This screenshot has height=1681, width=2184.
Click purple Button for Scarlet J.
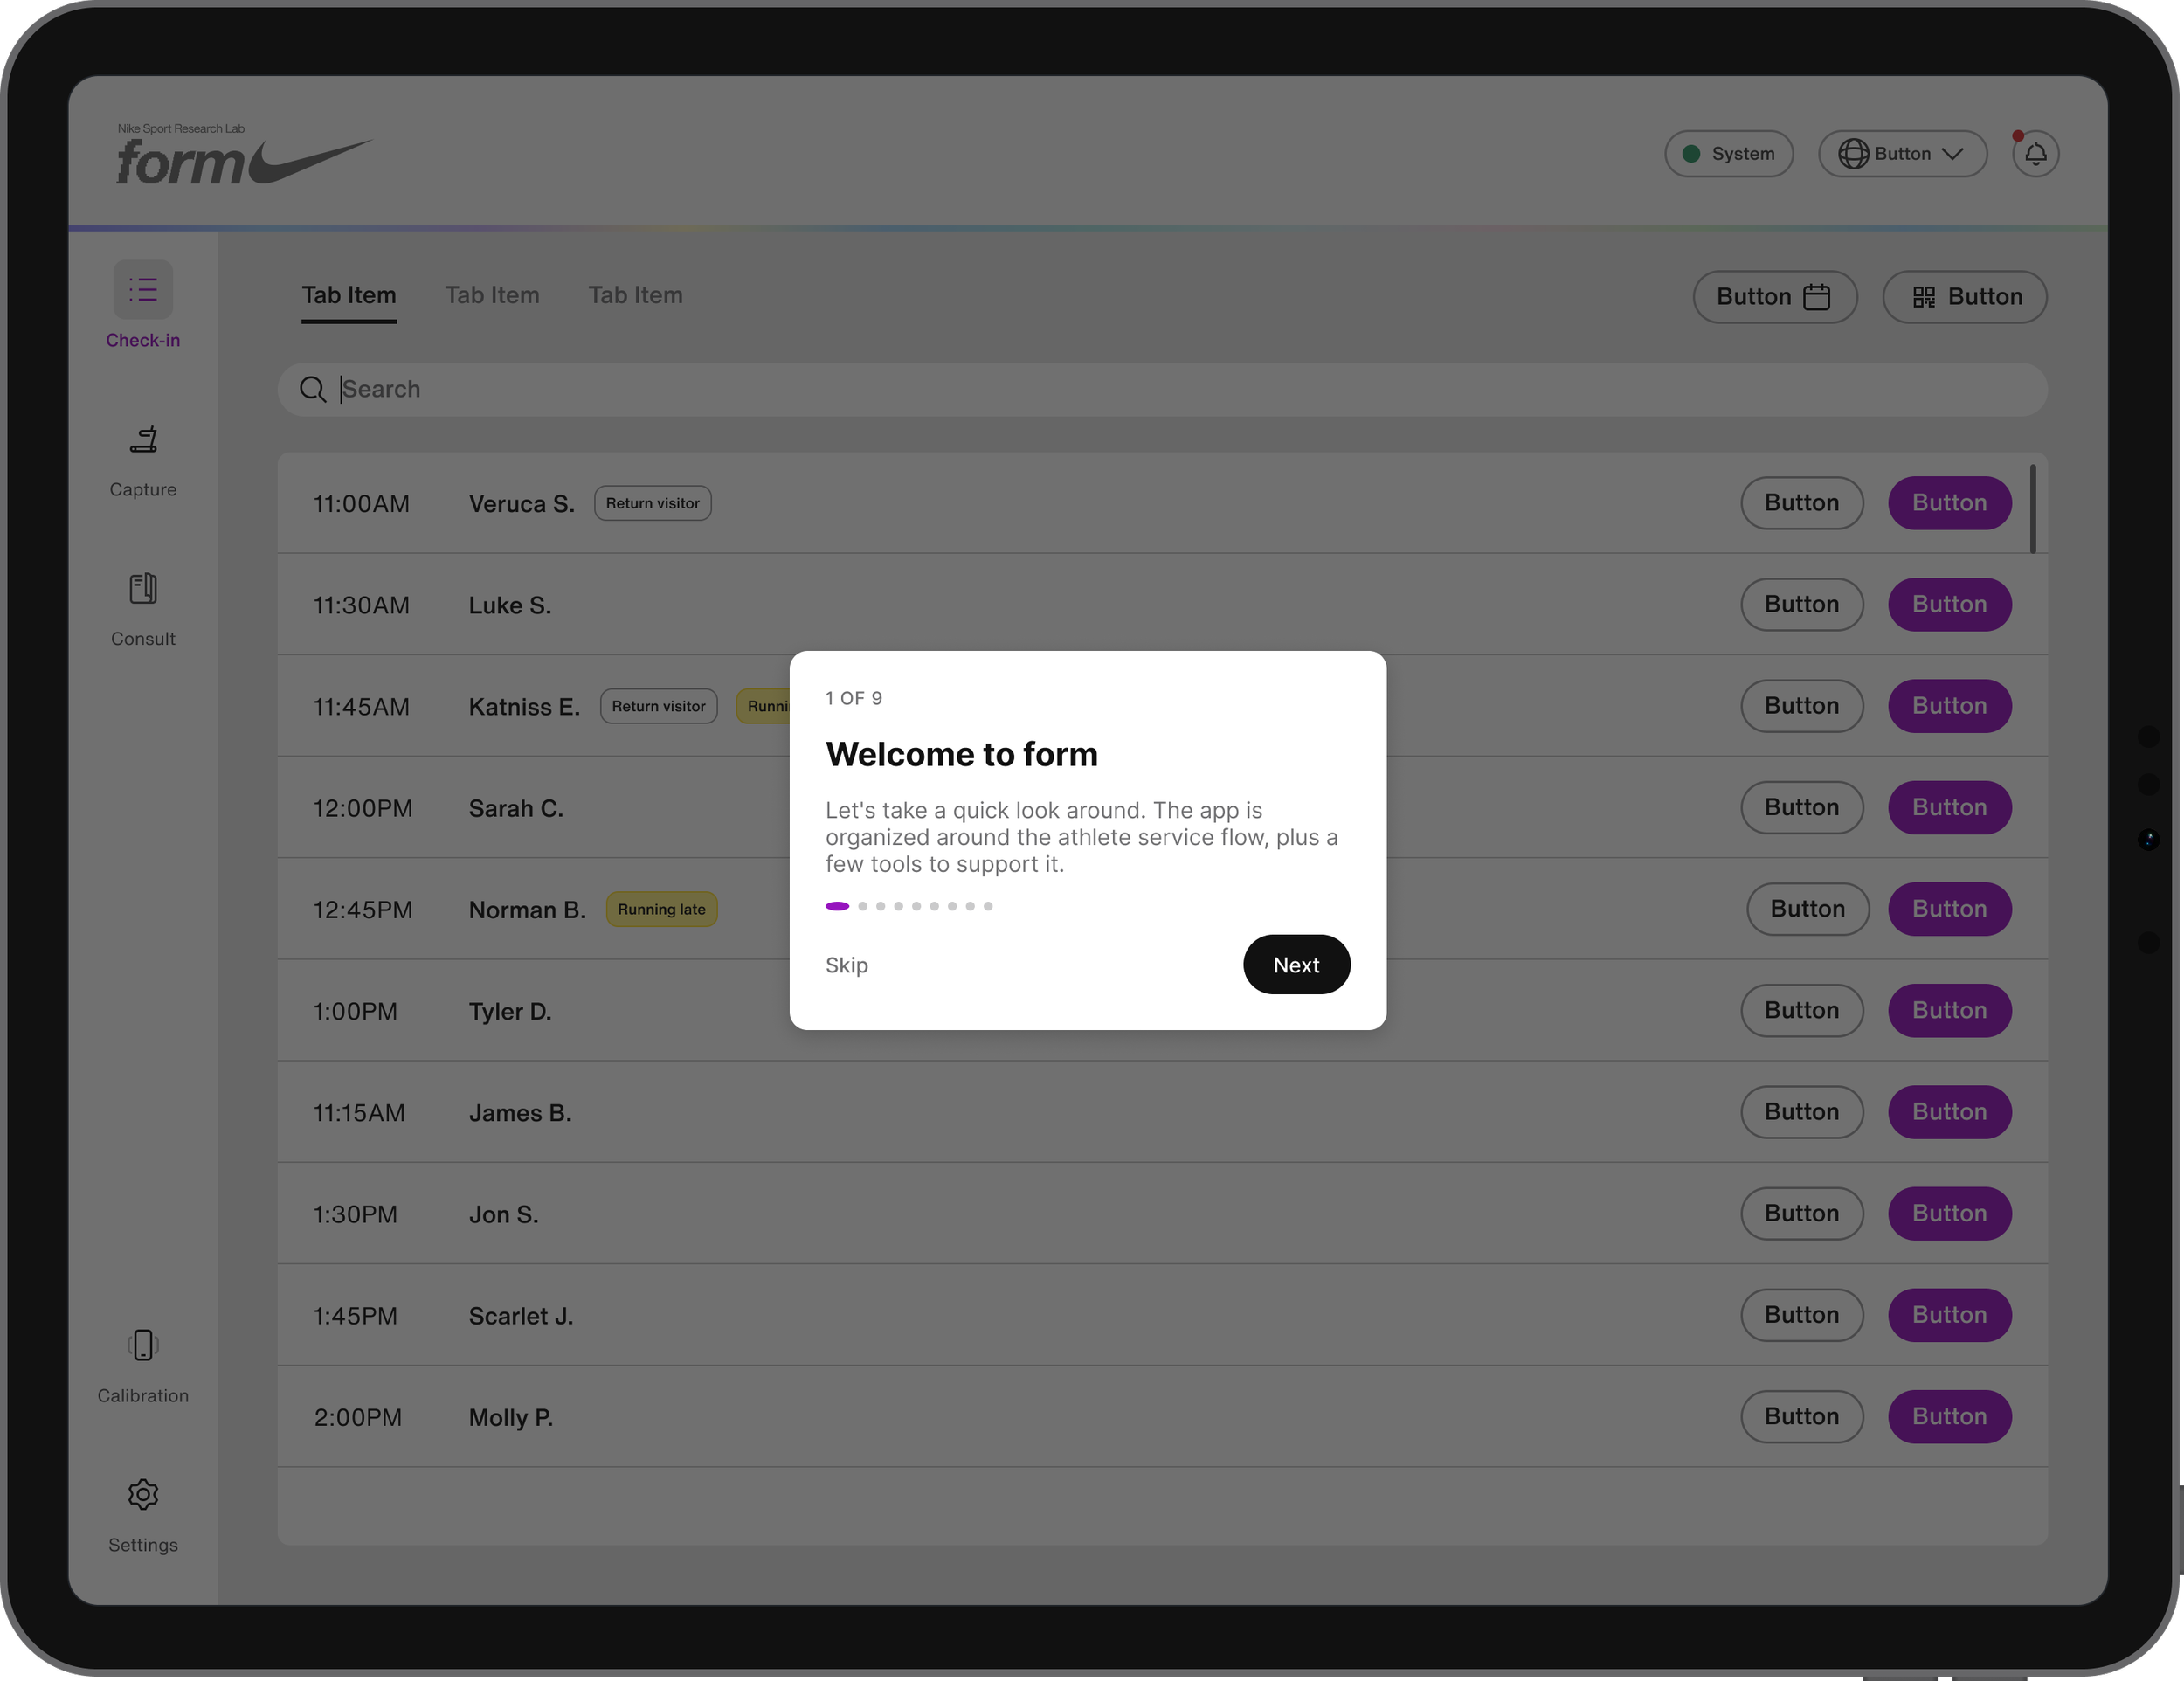point(1949,1315)
